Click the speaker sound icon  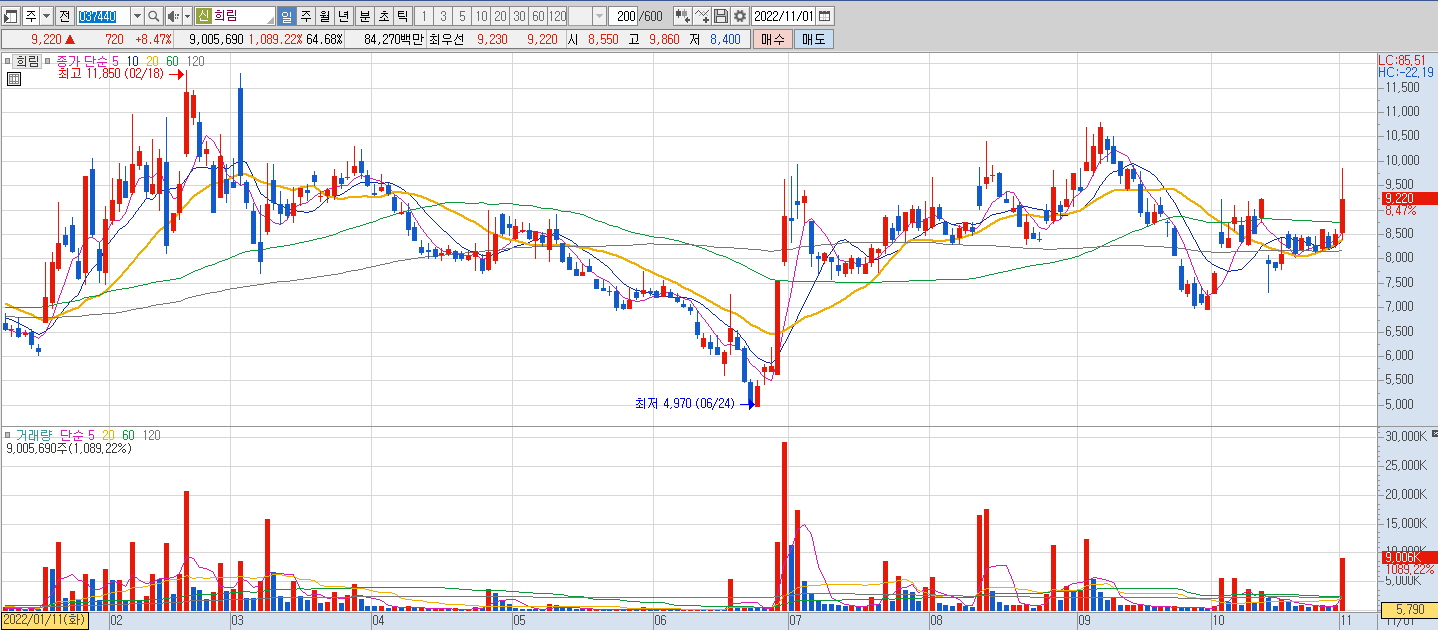[x=173, y=16]
